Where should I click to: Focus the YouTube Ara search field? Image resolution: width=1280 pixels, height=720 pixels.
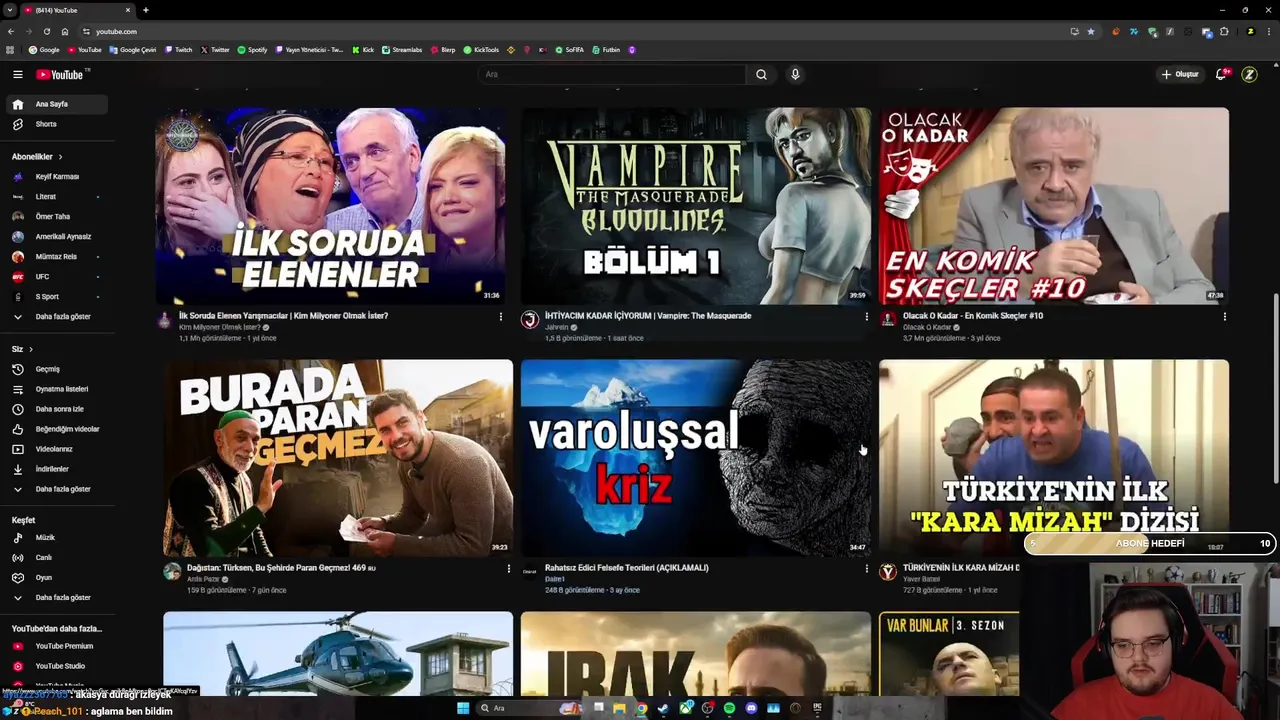pos(612,74)
